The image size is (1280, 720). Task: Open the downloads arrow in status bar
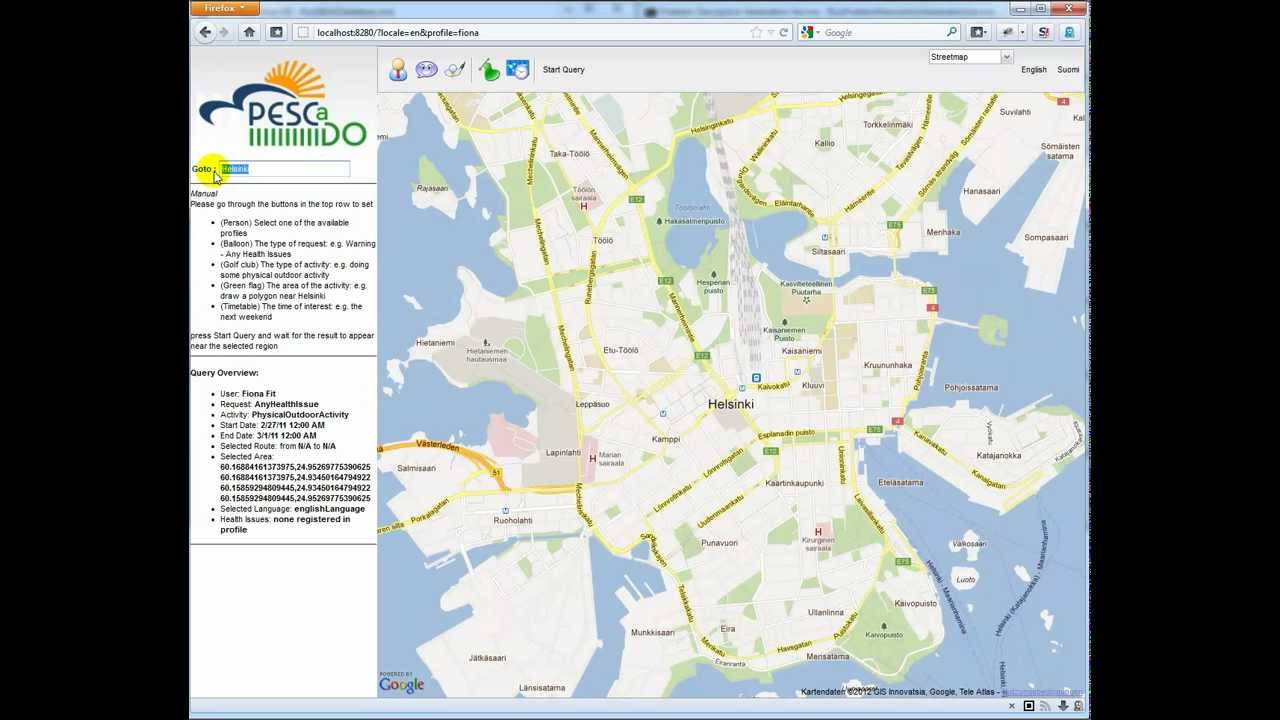[x=1062, y=707]
